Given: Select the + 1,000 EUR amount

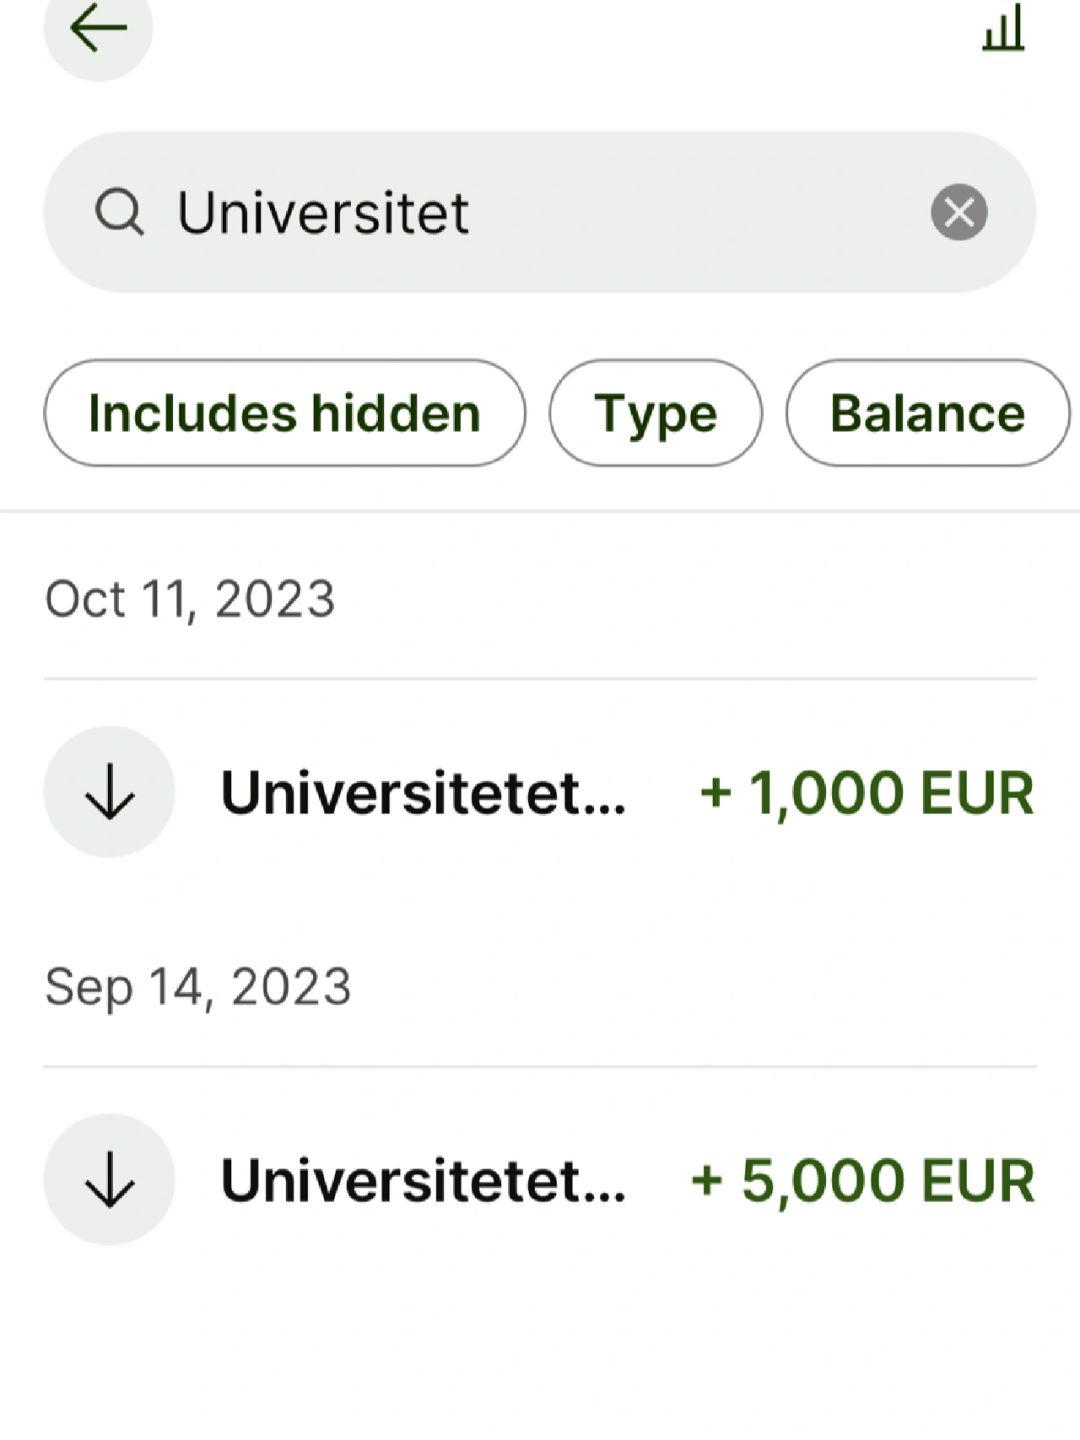Looking at the screenshot, I should 866,792.
